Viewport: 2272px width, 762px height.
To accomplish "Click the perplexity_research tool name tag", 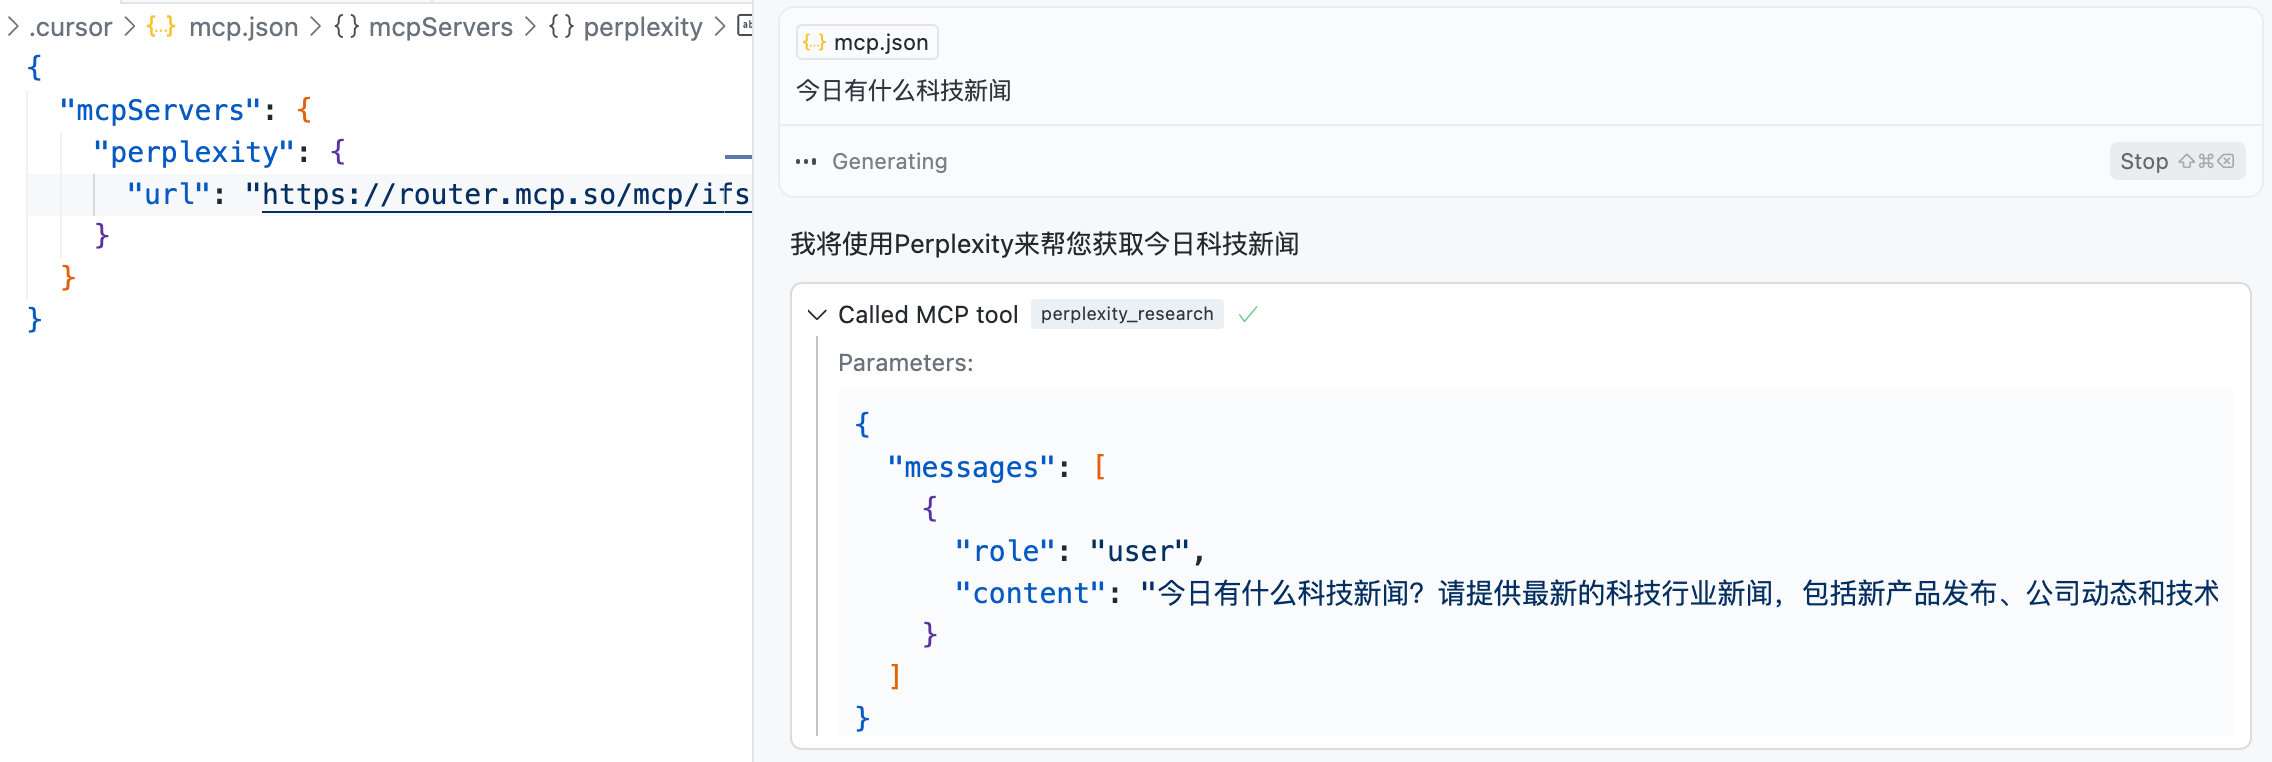I will tap(1126, 314).
